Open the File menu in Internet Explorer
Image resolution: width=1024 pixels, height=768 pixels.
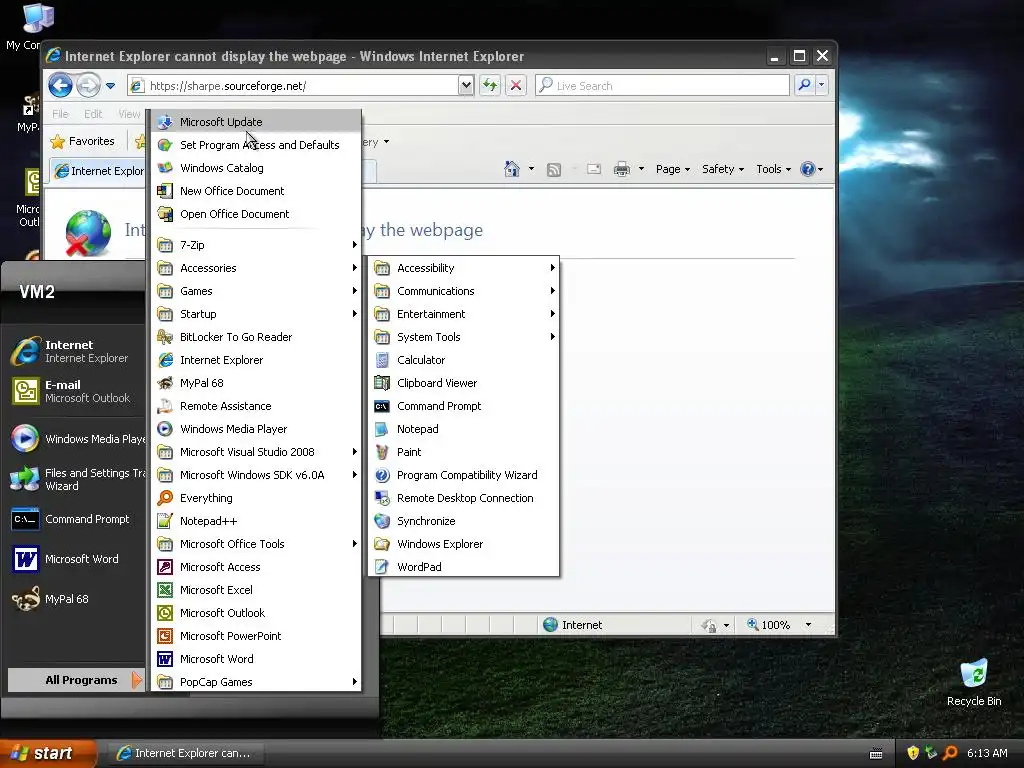pyautogui.click(x=61, y=114)
